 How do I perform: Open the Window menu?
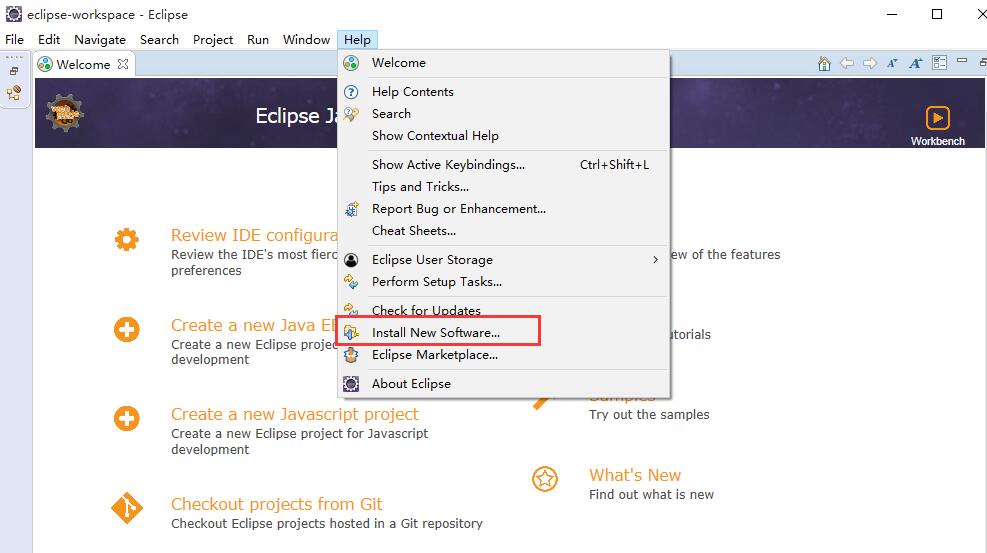(307, 40)
